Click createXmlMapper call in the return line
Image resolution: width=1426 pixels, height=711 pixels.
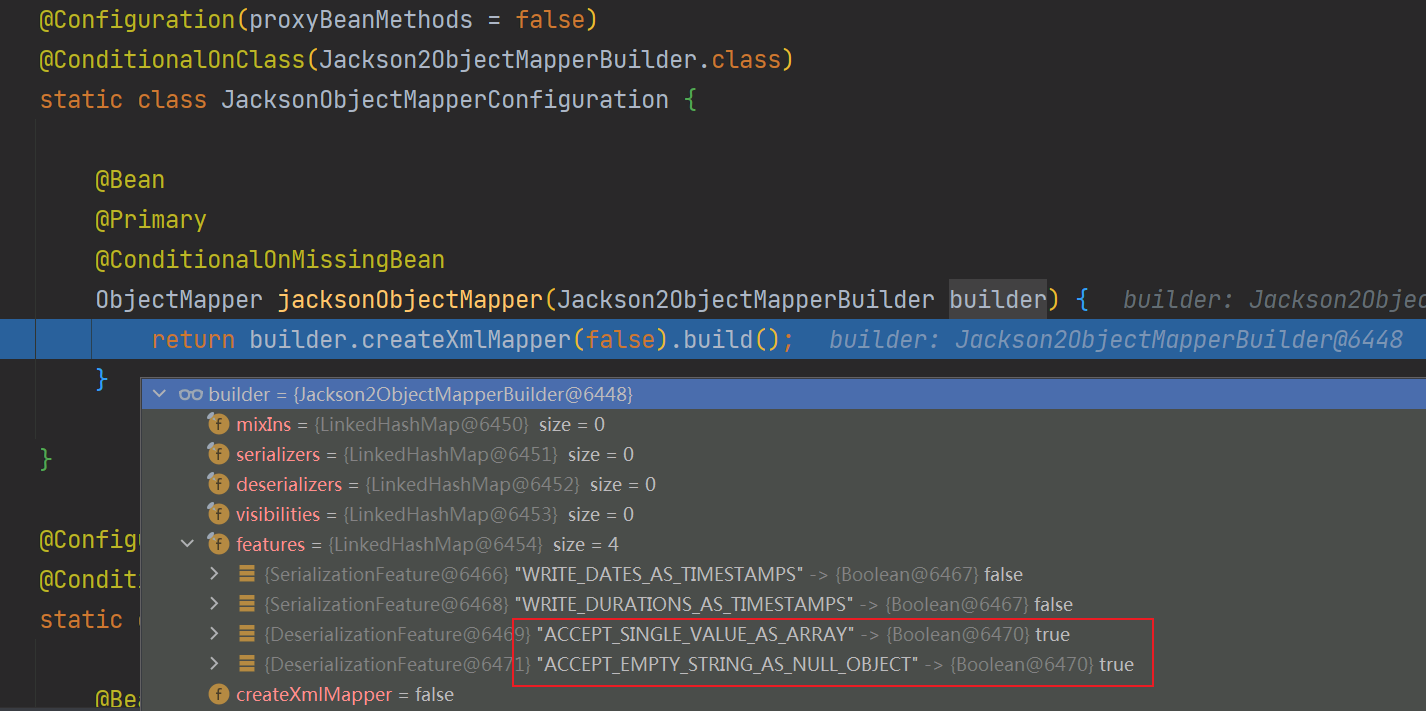pyautogui.click(x=466, y=340)
